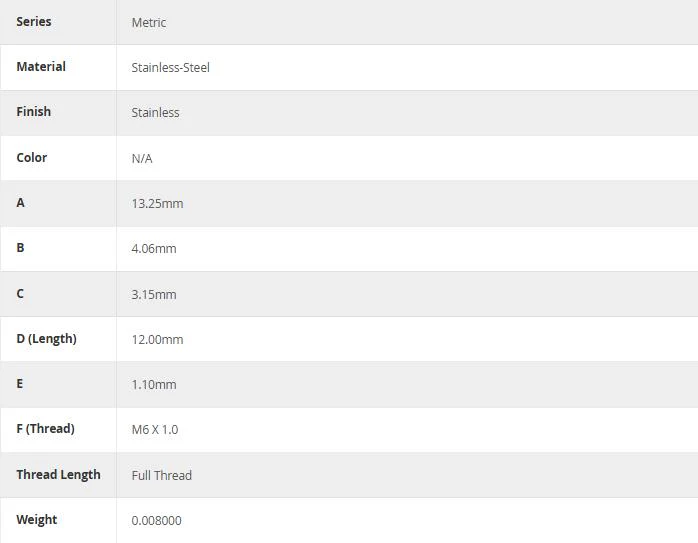Click the D (Length) label
The height and width of the screenshot is (543, 698).
tap(46, 339)
